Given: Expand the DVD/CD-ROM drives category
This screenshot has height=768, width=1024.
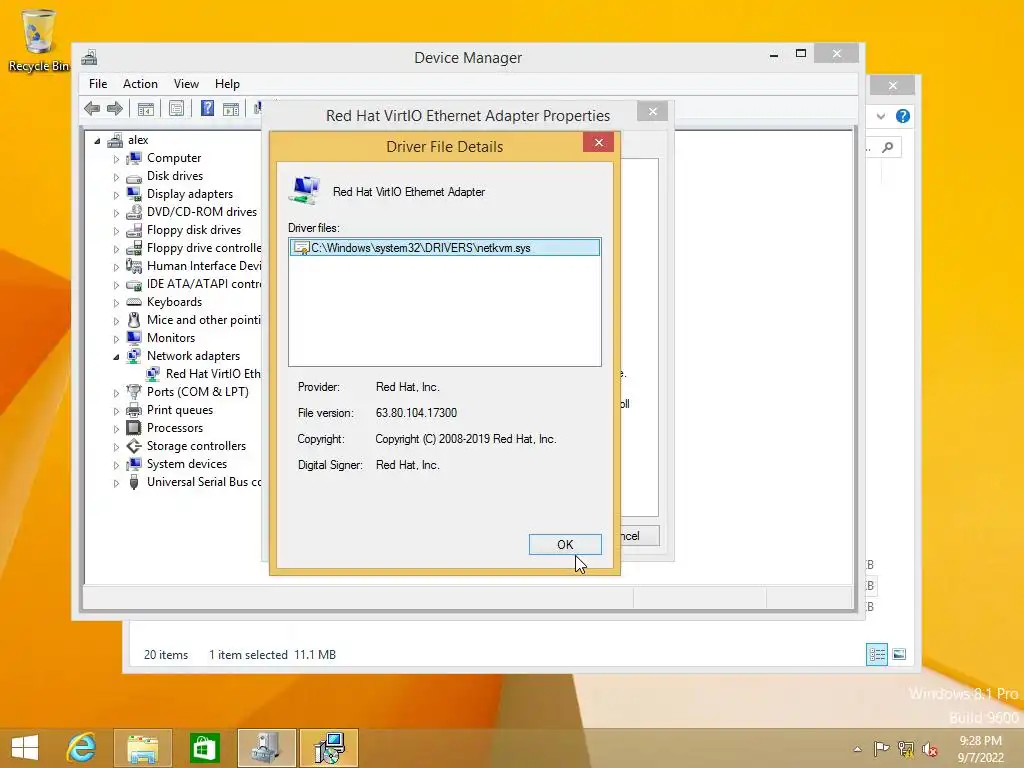Looking at the screenshot, I should [116, 213].
